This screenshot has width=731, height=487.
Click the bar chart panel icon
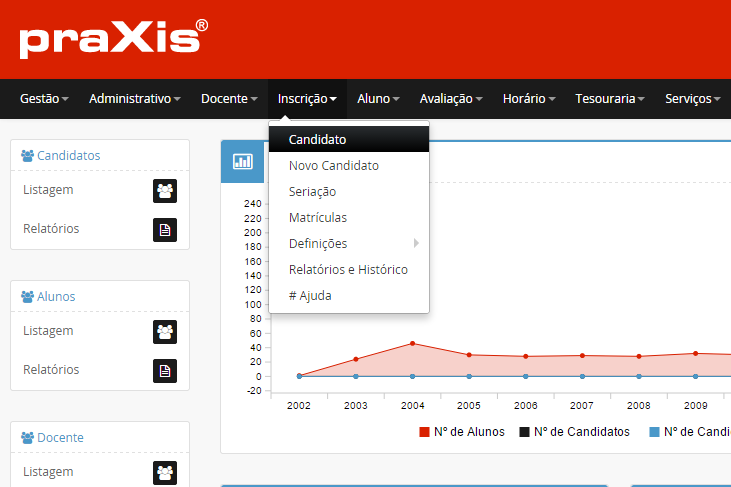[x=242, y=162]
